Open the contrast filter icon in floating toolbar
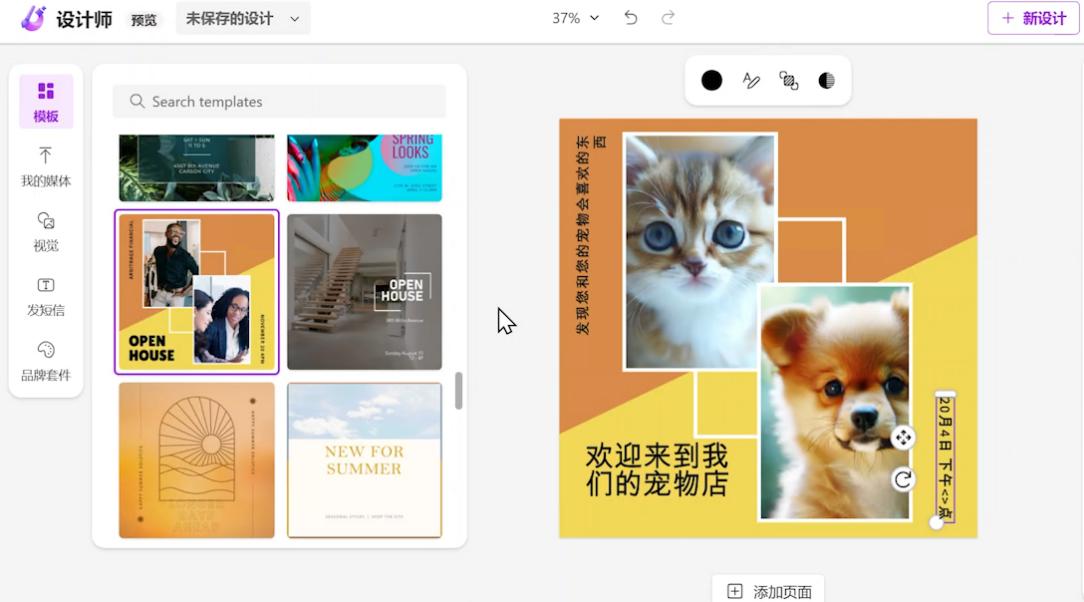The width and height of the screenshot is (1084, 602). coord(826,80)
